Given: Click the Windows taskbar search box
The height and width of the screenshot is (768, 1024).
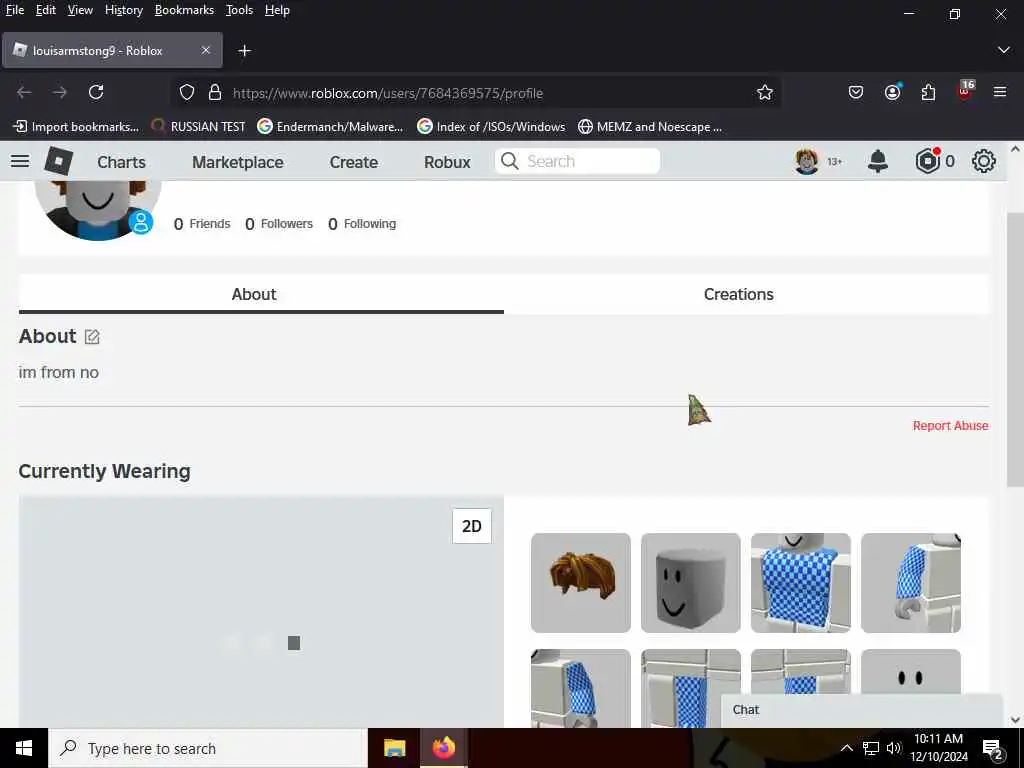Looking at the screenshot, I should [208, 748].
